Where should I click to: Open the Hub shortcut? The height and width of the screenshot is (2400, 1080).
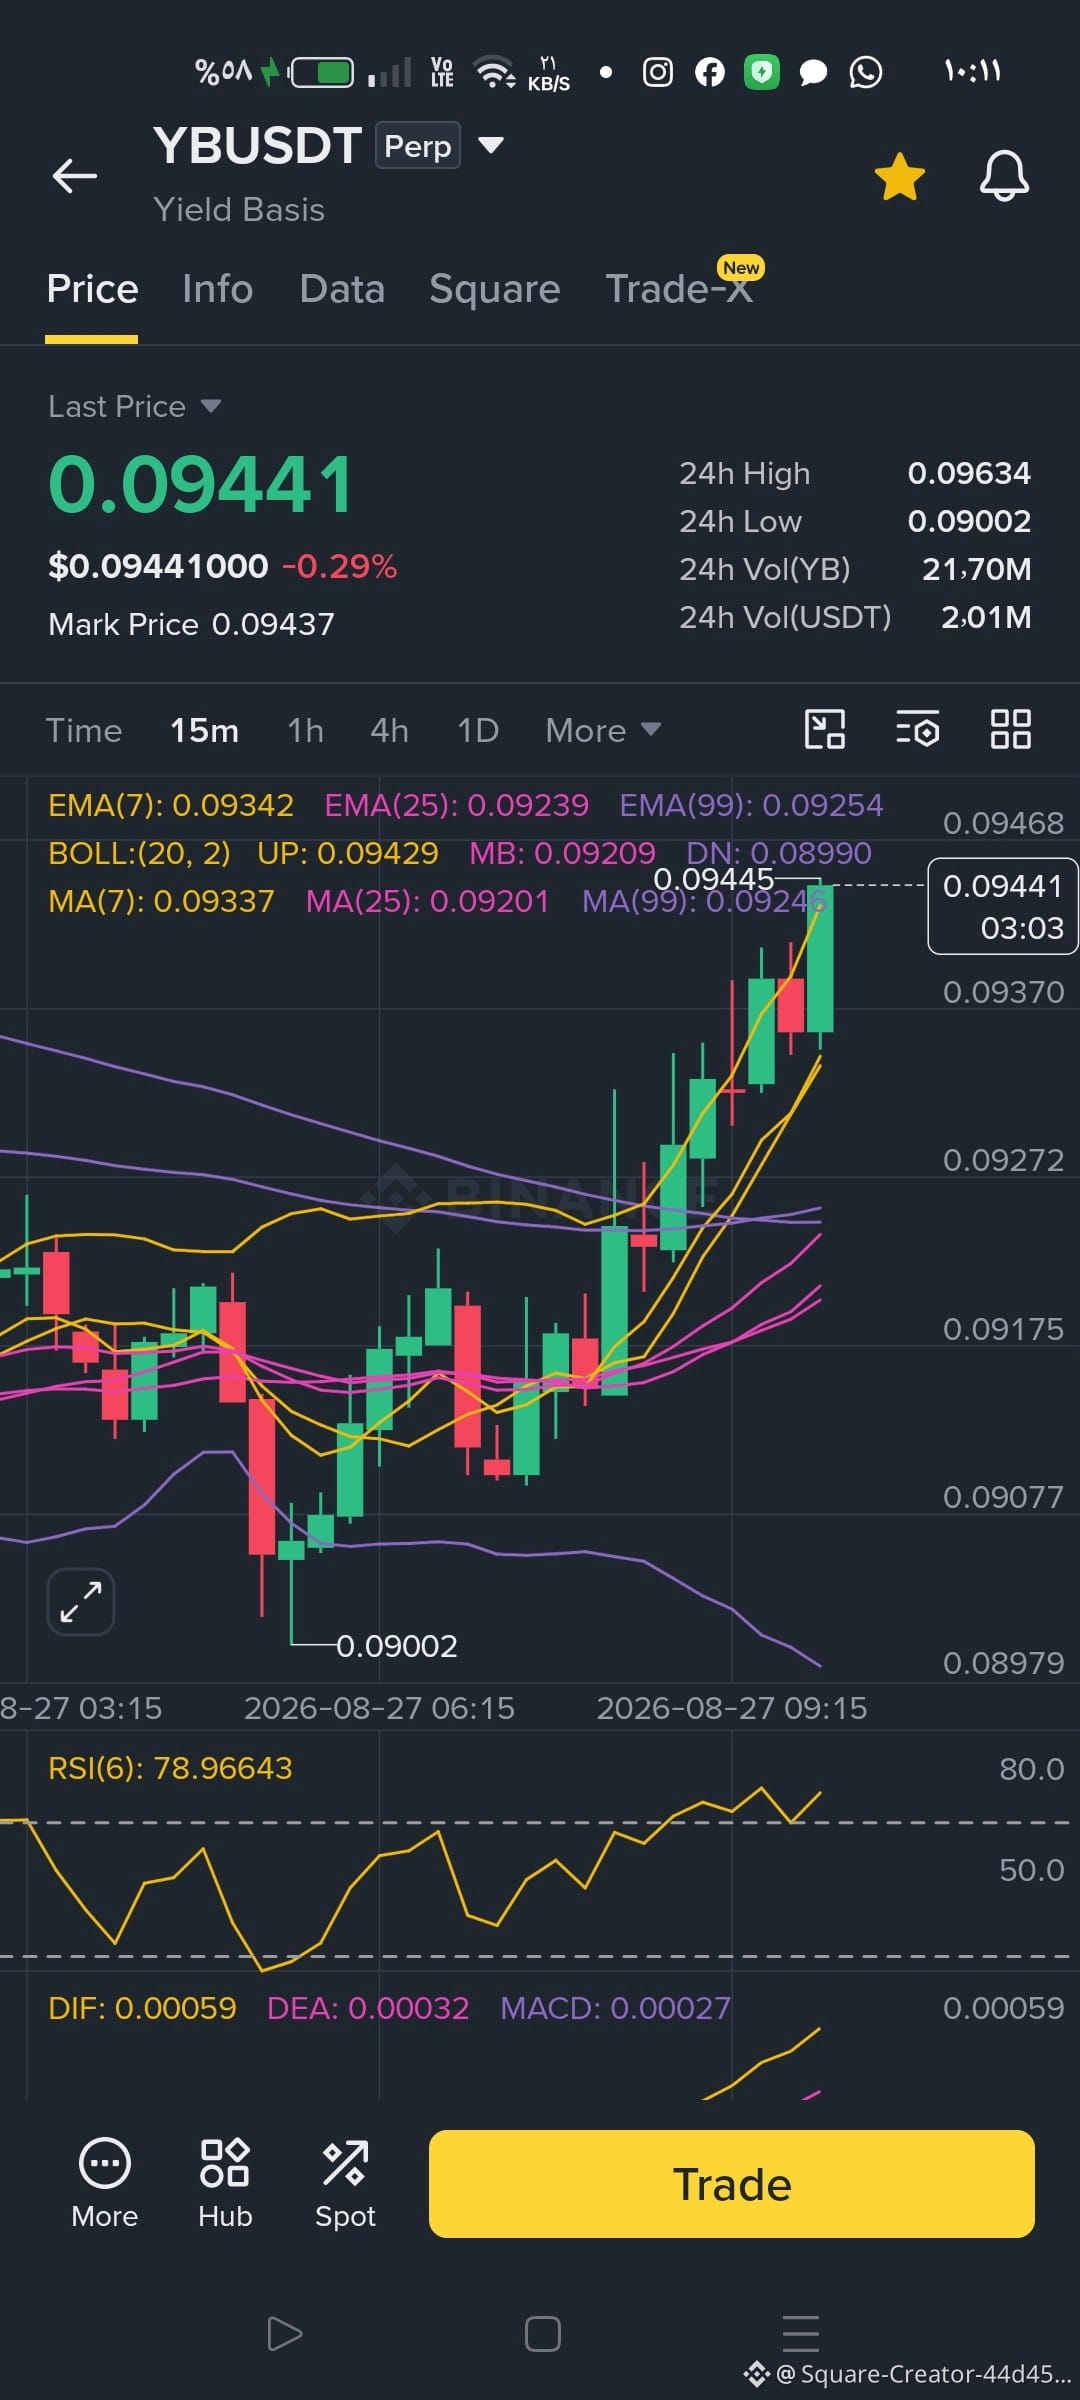(225, 2183)
